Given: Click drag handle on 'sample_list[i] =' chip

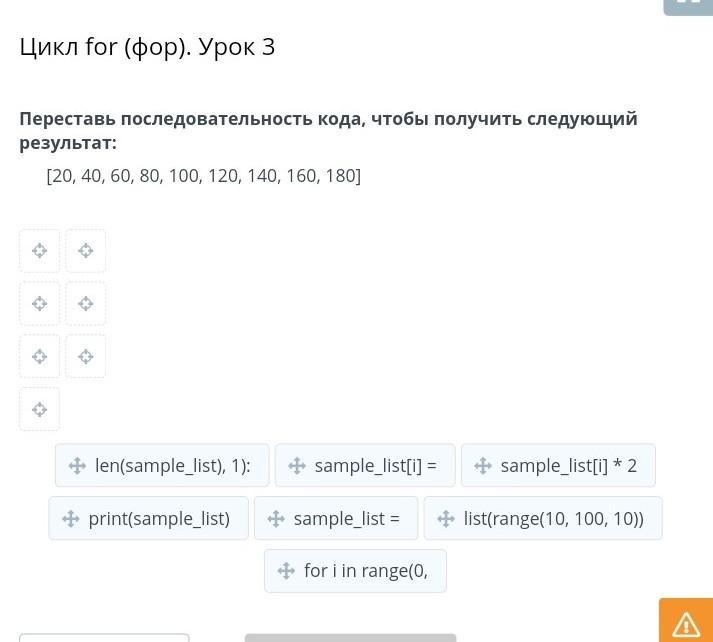Looking at the screenshot, I should [297, 466].
